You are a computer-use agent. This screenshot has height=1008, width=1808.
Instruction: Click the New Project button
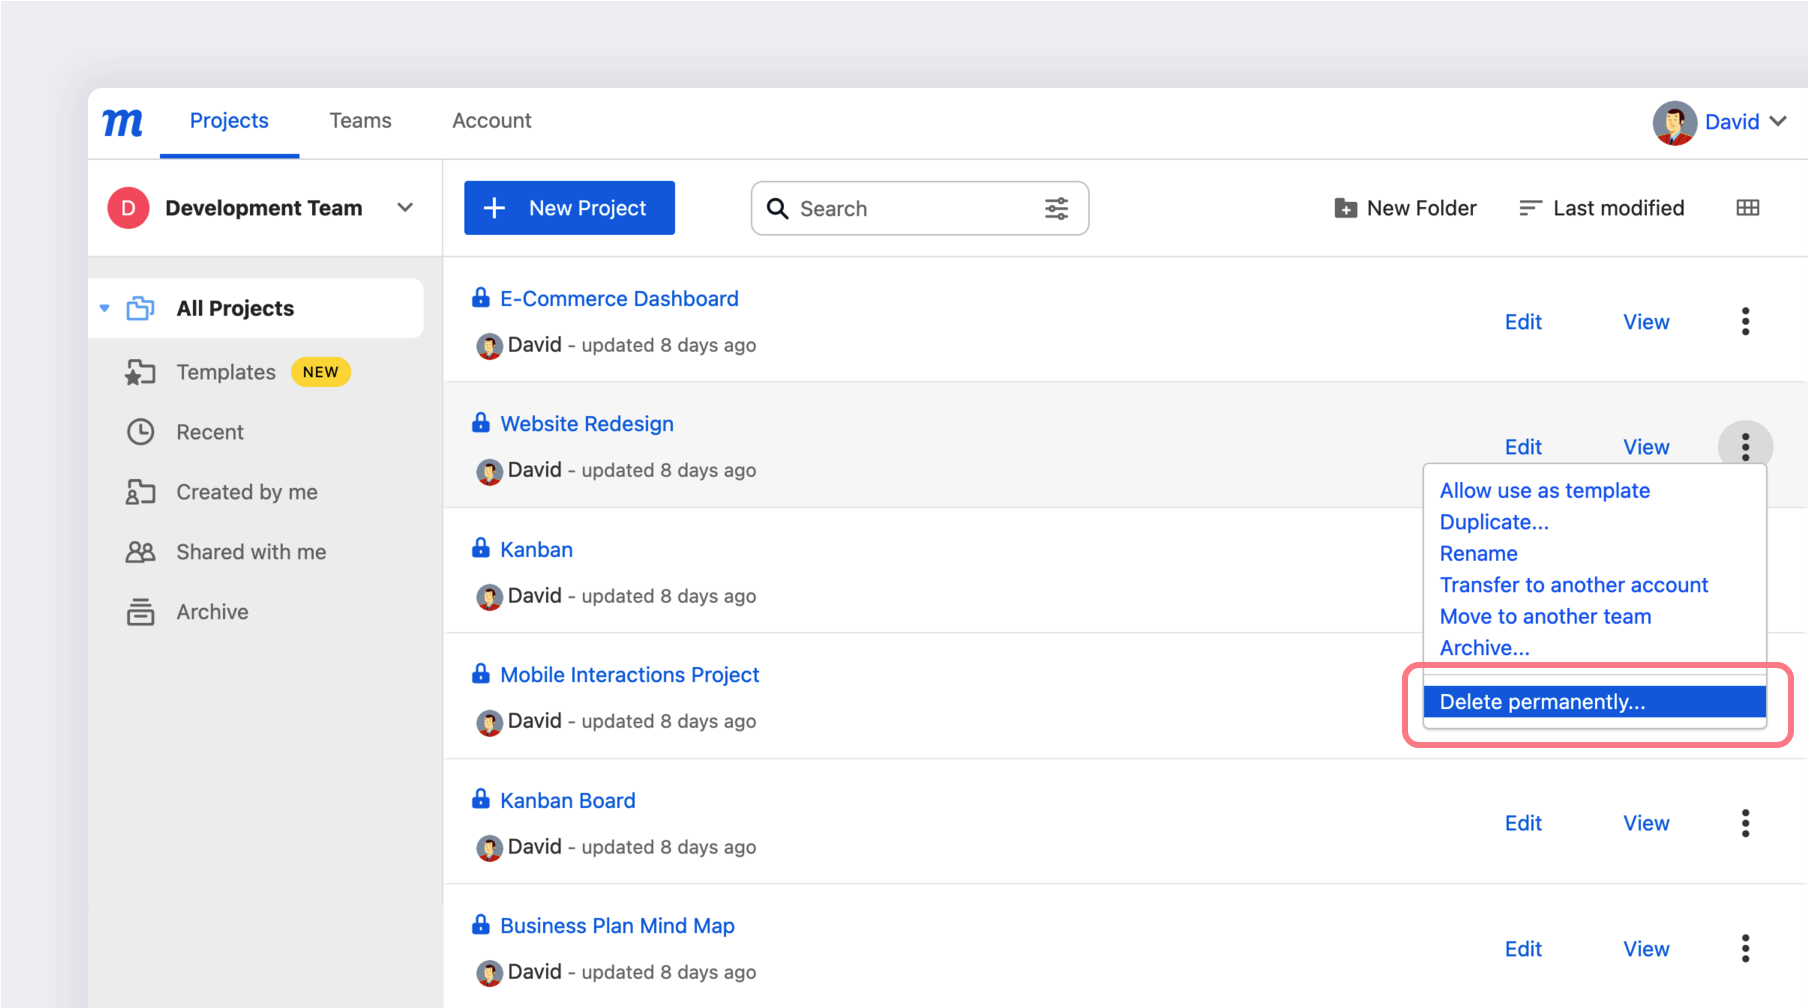click(x=568, y=207)
